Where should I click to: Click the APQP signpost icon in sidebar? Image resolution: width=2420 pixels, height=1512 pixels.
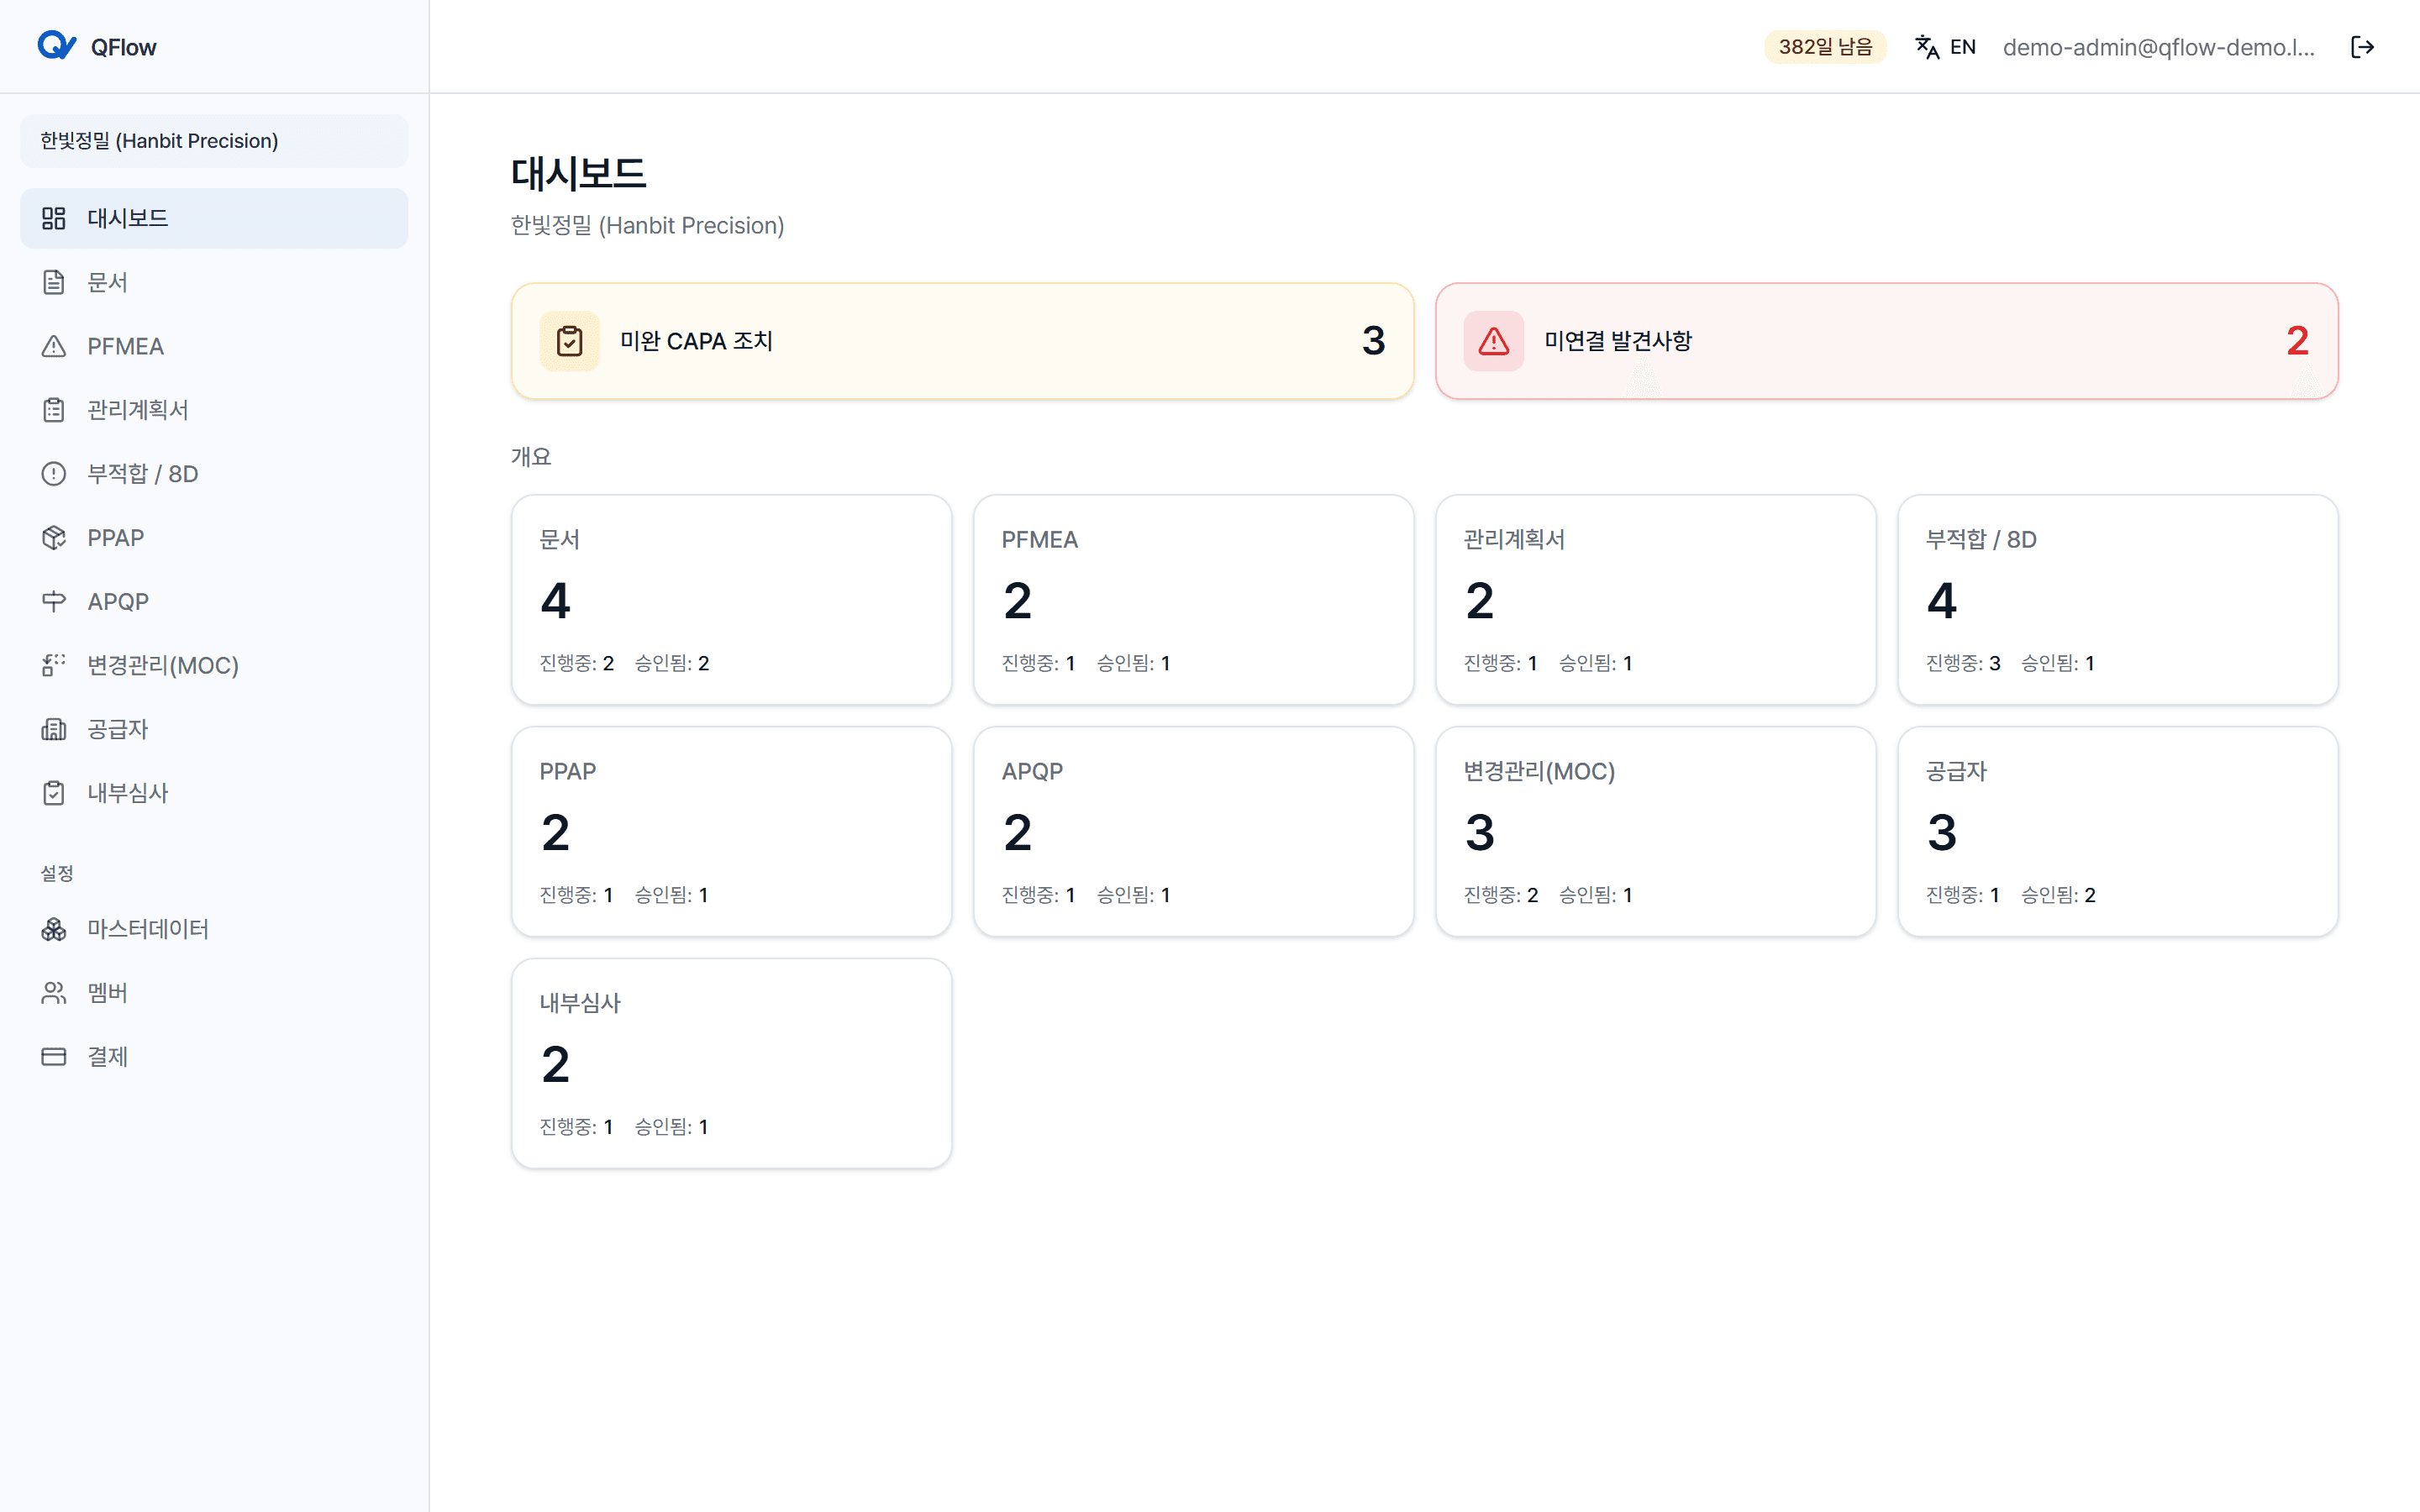54,601
